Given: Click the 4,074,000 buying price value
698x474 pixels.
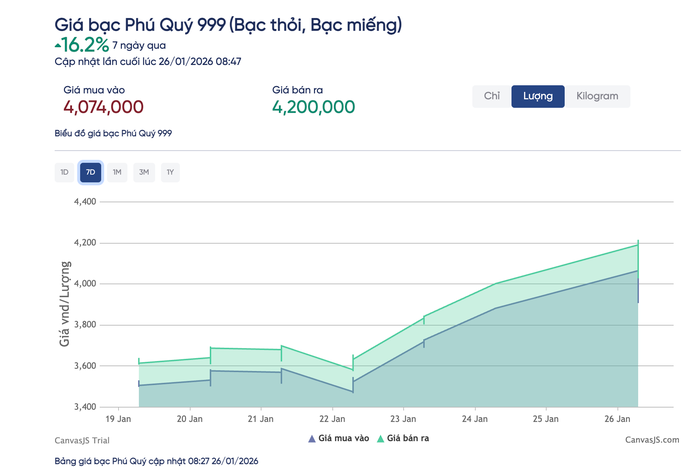Looking at the screenshot, I should click(x=102, y=107).
